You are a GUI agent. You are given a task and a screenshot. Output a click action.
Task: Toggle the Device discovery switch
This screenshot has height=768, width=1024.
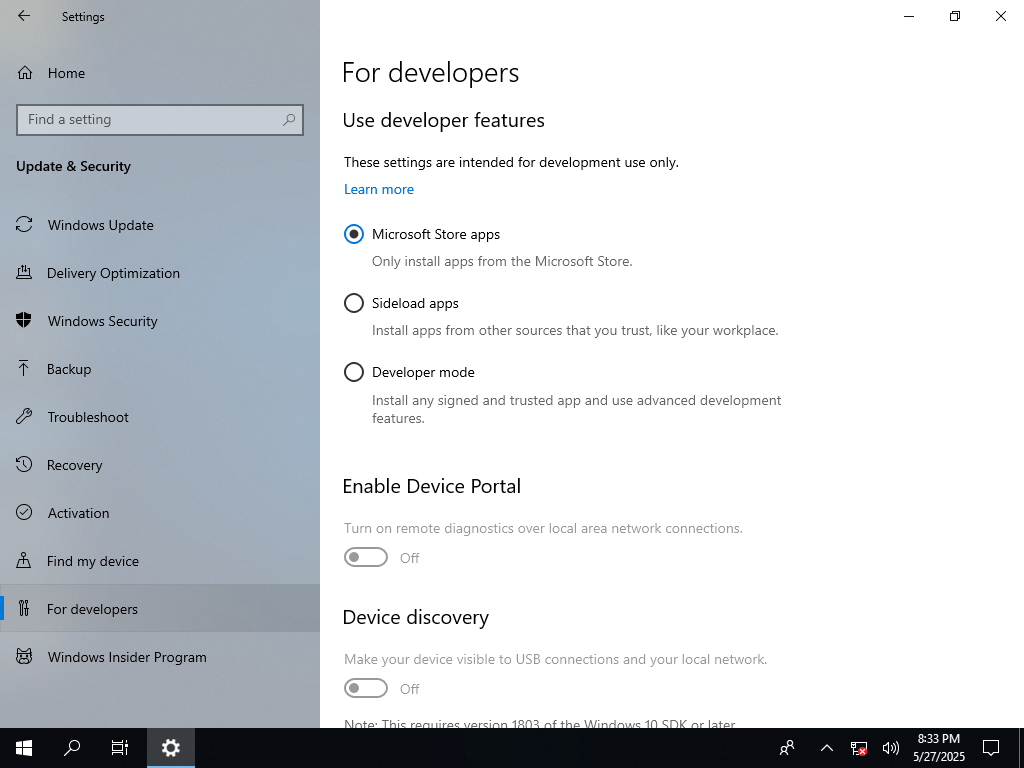click(x=366, y=688)
